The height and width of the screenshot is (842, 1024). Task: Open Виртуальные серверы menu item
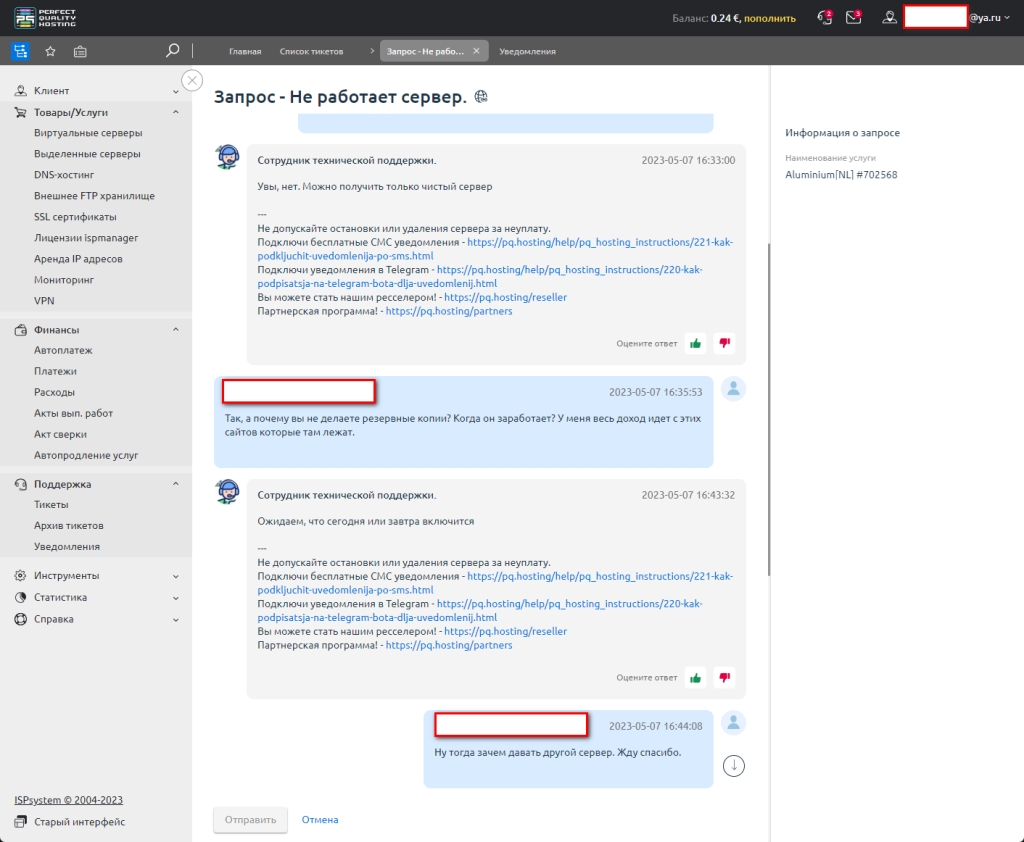[88, 133]
